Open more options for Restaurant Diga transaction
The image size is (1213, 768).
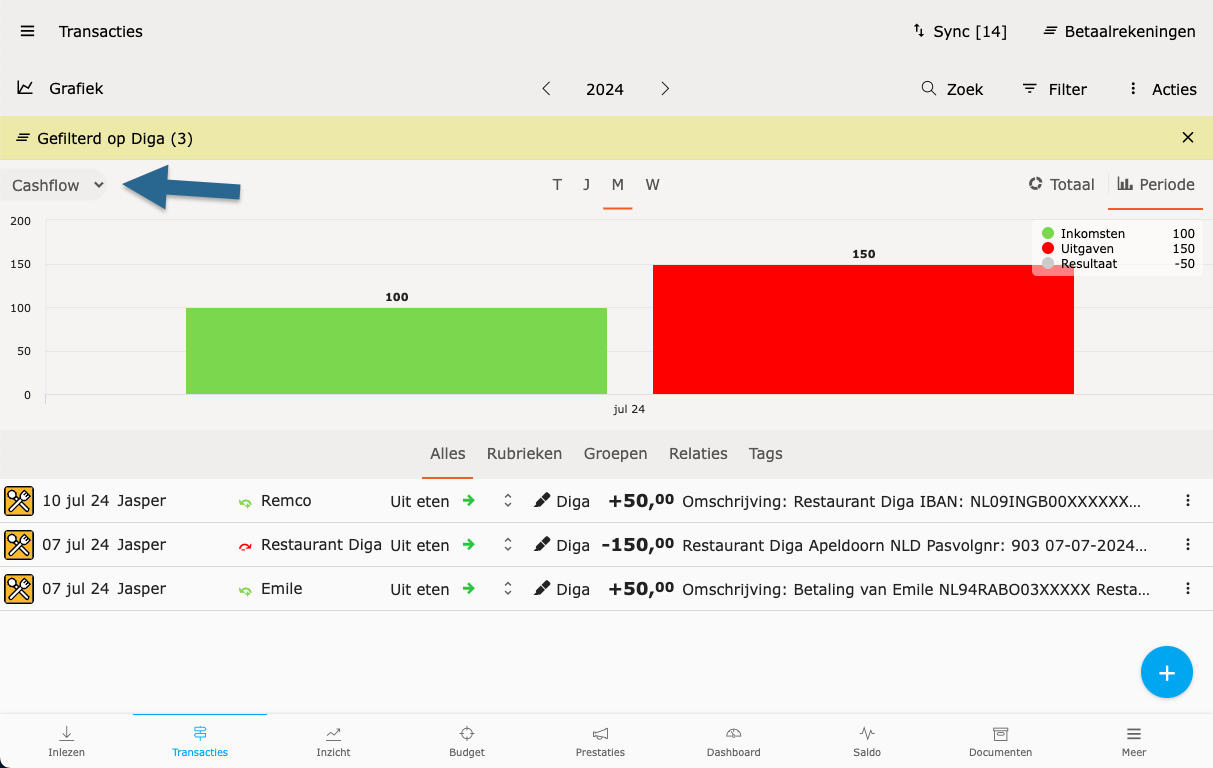pyautogui.click(x=1188, y=545)
